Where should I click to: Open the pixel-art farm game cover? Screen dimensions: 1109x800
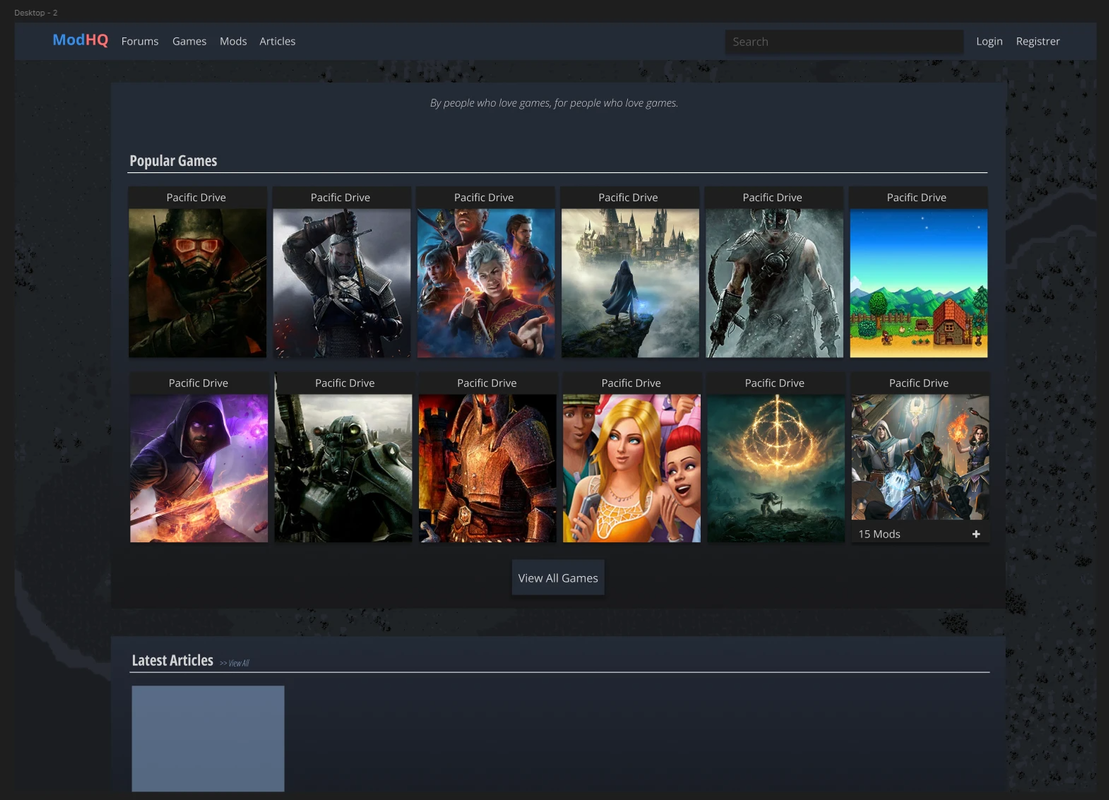coord(919,283)
